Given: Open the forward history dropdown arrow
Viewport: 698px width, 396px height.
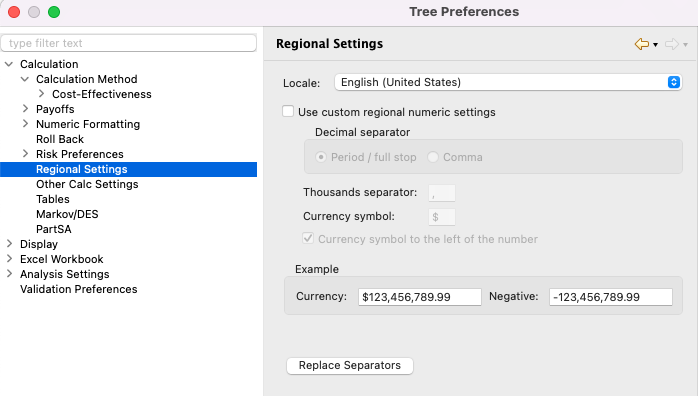Looking at the screenshot, I should (x=686, y=45).
